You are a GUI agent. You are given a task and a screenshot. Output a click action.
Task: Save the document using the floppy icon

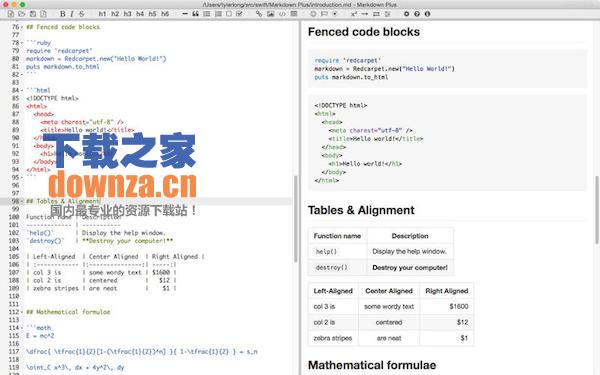point(33,14)
